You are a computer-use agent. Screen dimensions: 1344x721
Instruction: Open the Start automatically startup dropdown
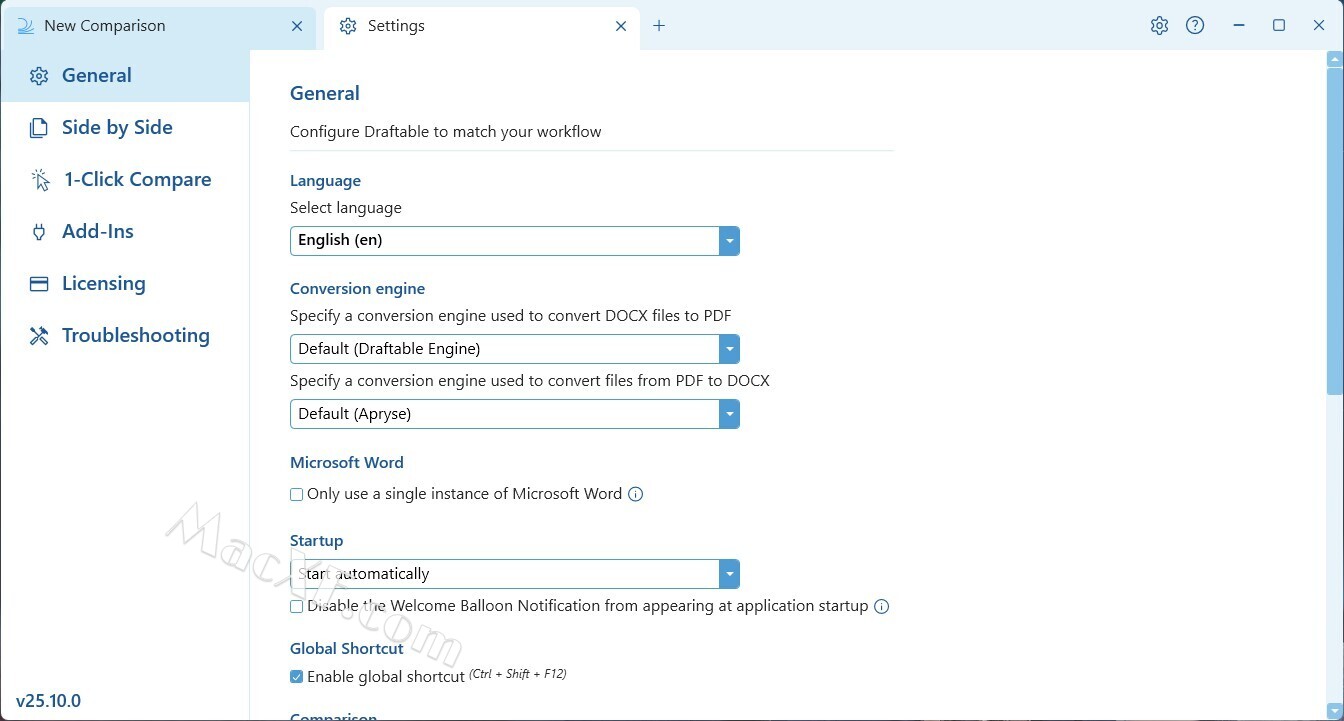click(729, 574)
